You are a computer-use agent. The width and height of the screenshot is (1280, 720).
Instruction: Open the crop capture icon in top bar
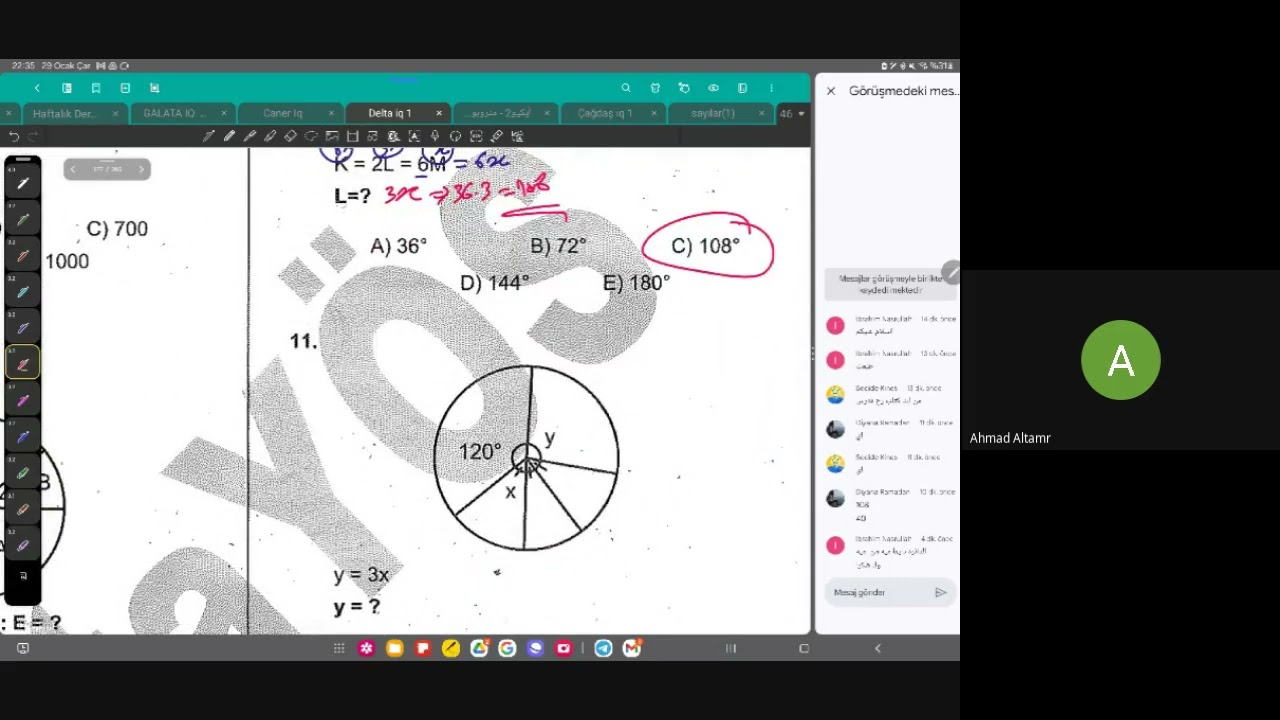click(x=154, y=88)
